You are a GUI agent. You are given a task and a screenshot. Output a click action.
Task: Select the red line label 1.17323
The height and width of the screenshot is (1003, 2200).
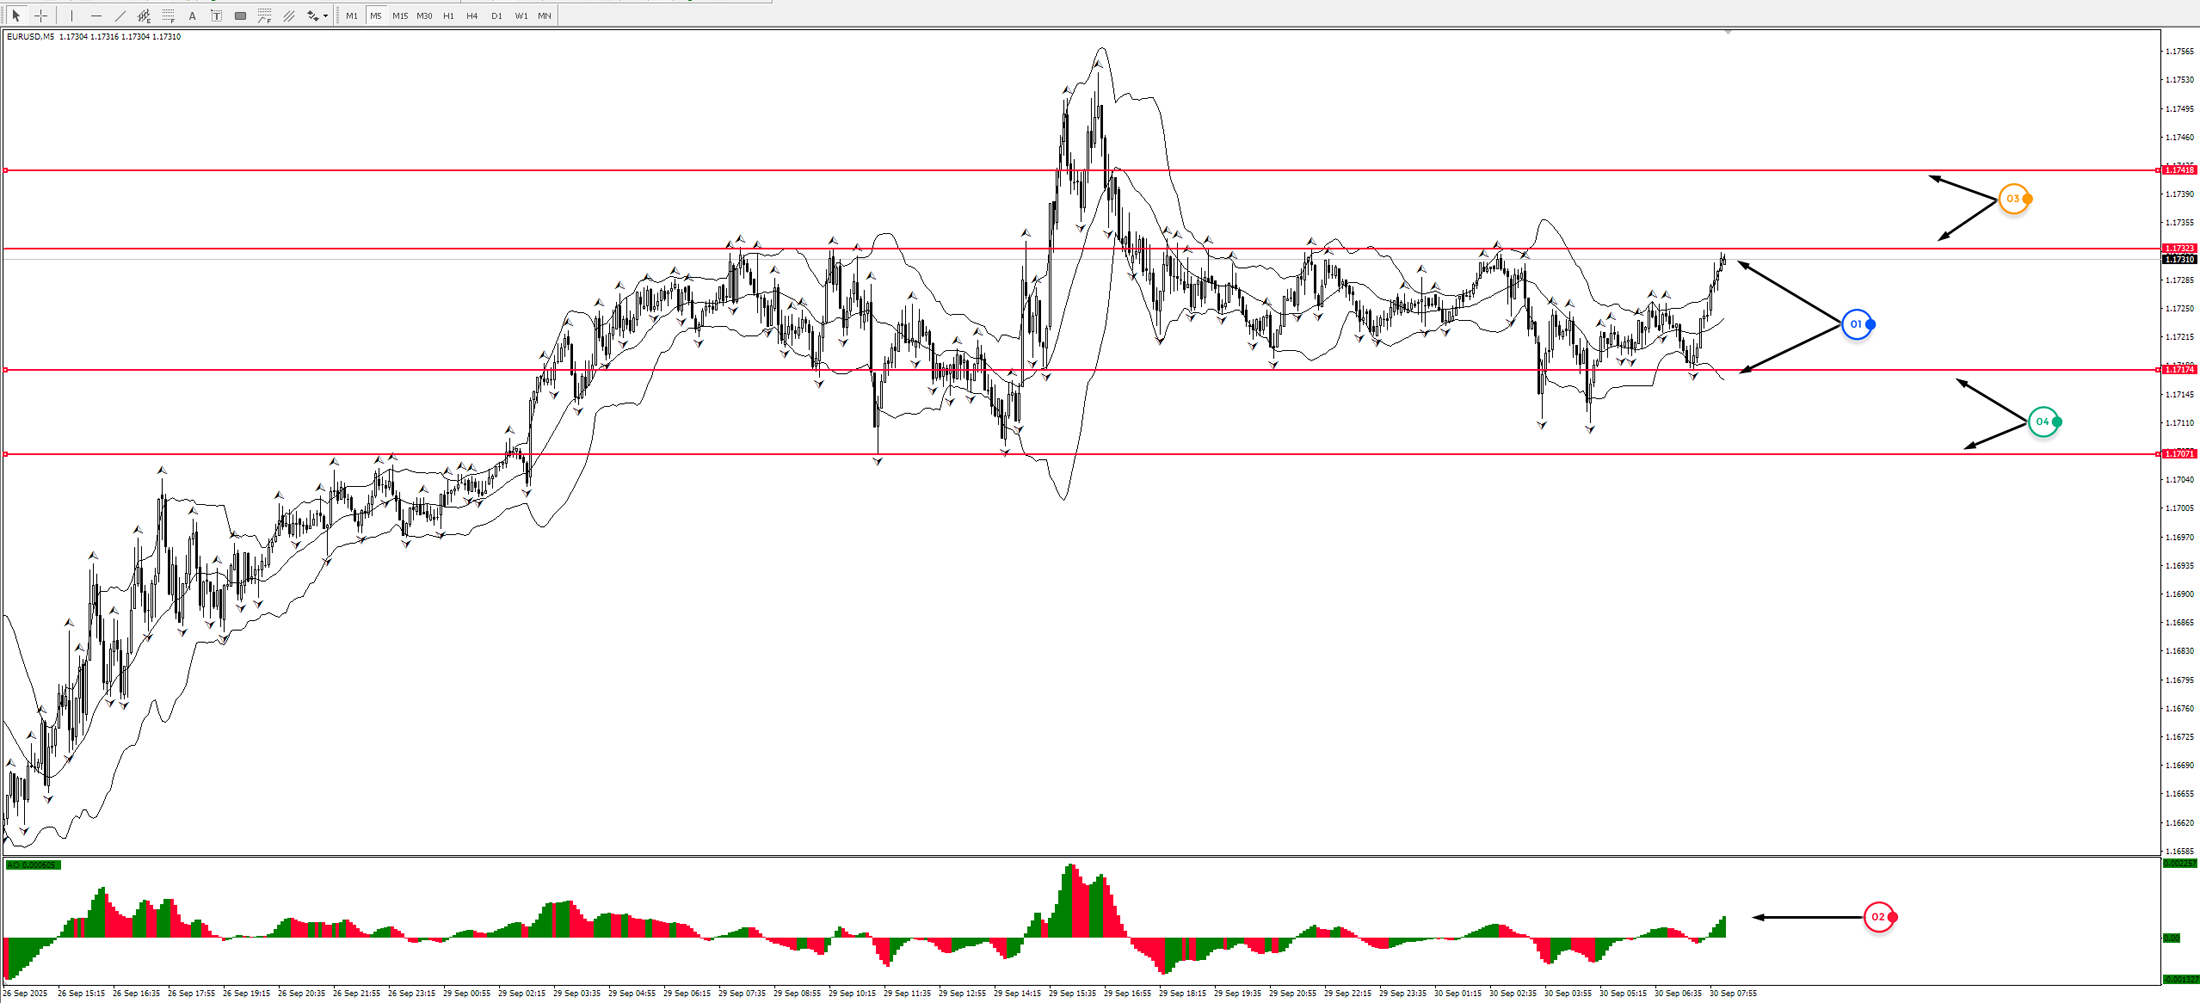[x=2180, y=248]
